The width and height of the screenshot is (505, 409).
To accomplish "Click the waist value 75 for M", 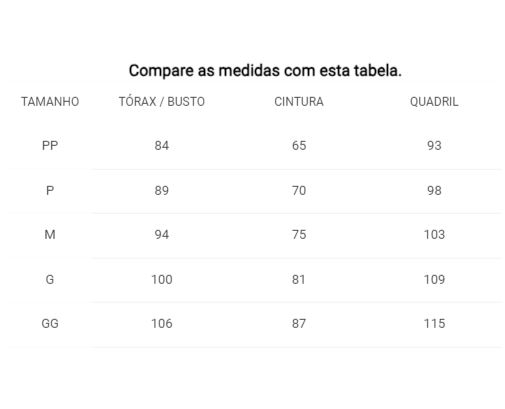I will point(299,235).
